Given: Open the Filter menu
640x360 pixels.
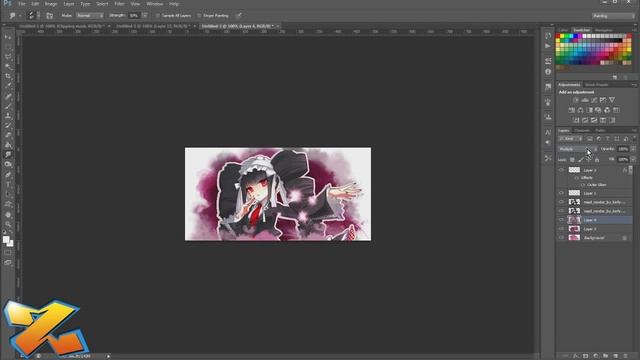Looking at the screenshot, I should 119,4.
